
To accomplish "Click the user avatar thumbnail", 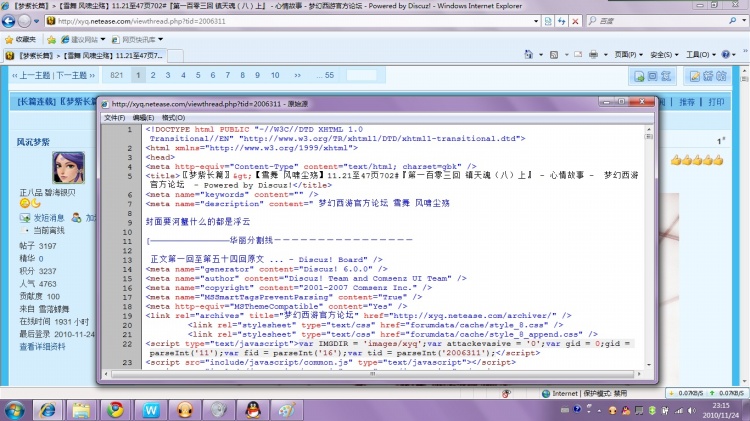I will point(68,167).
